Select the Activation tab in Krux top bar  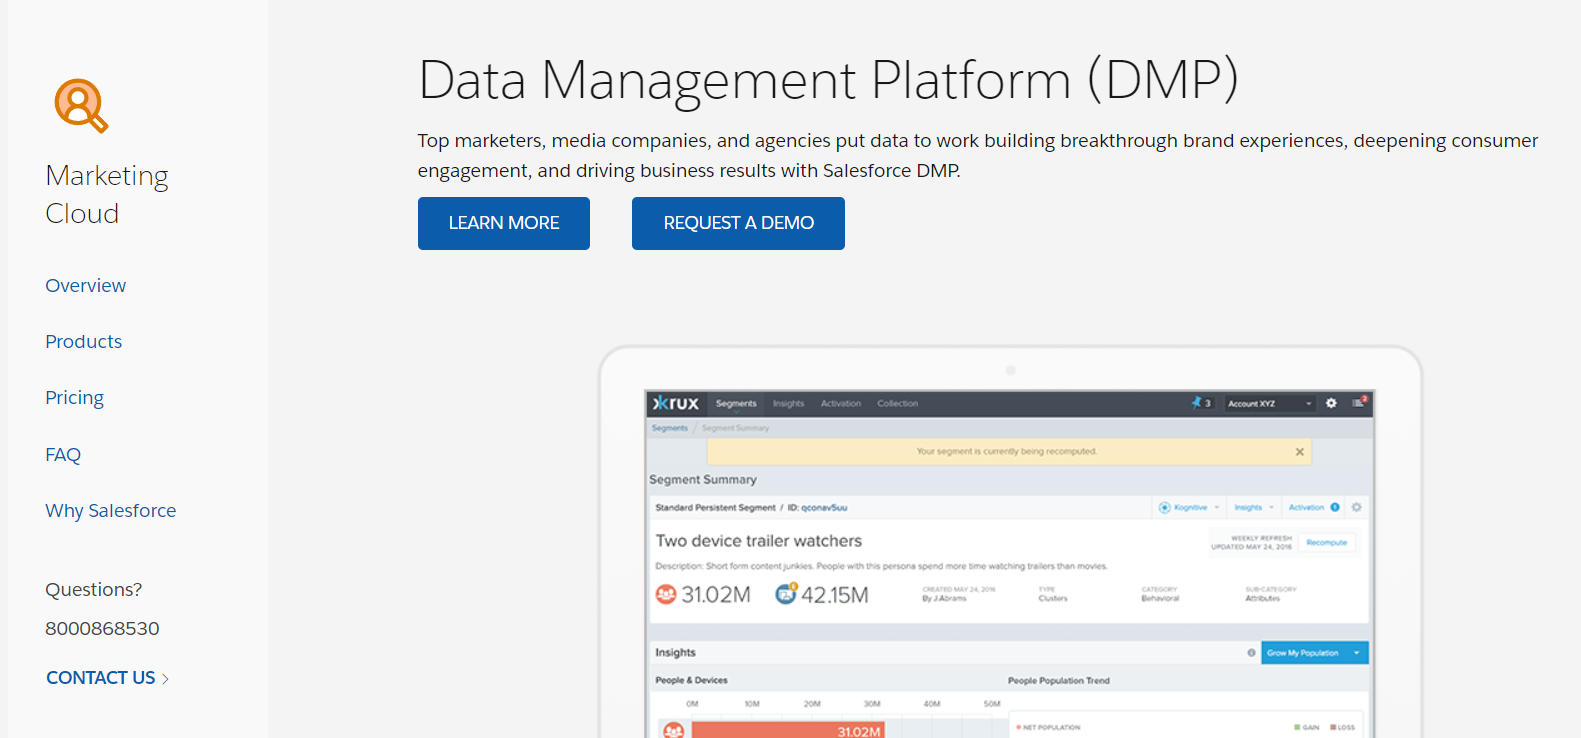[841, 404]
